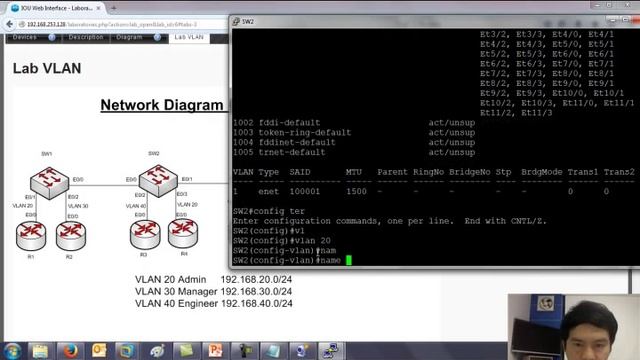
Task: Click the PuTTY terminal icon in taskbar
Action: (x=330, y=351)
